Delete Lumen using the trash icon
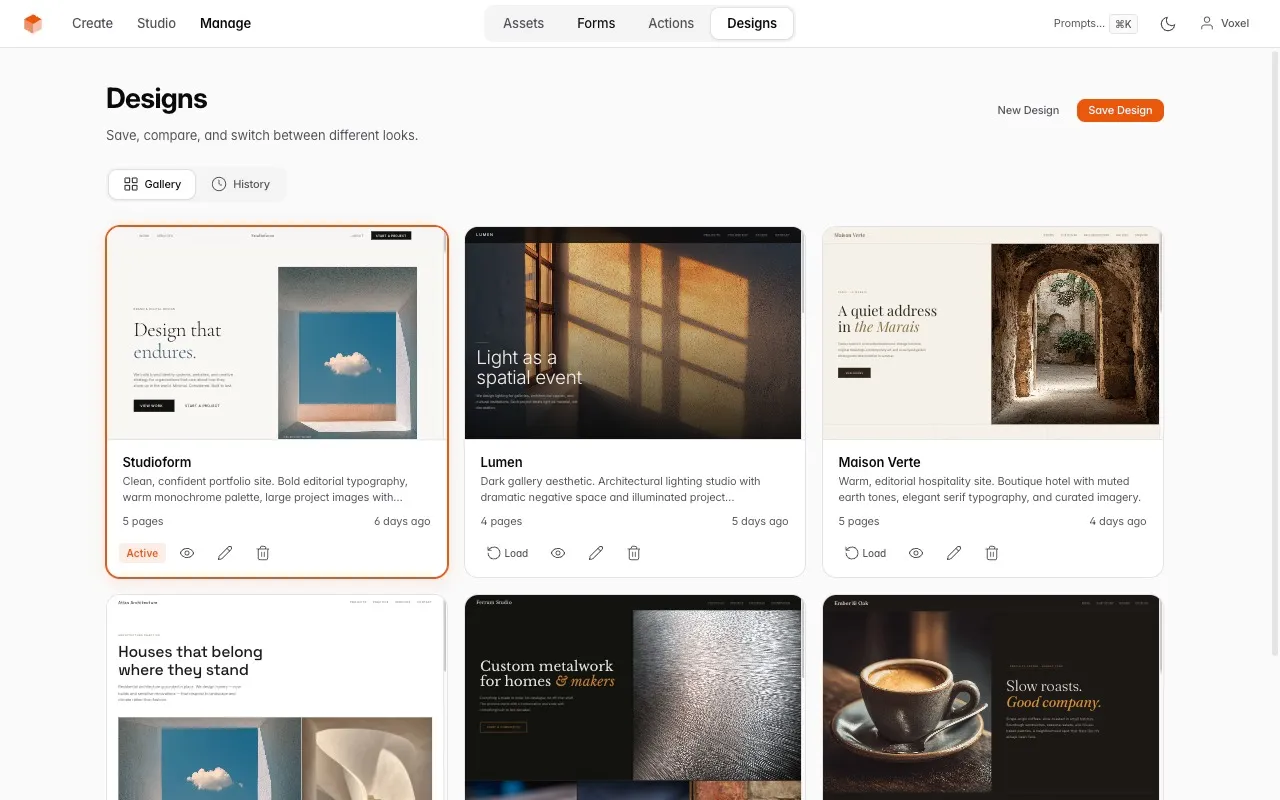Viewport: 1280px width, 800px height. click(633, 552)
